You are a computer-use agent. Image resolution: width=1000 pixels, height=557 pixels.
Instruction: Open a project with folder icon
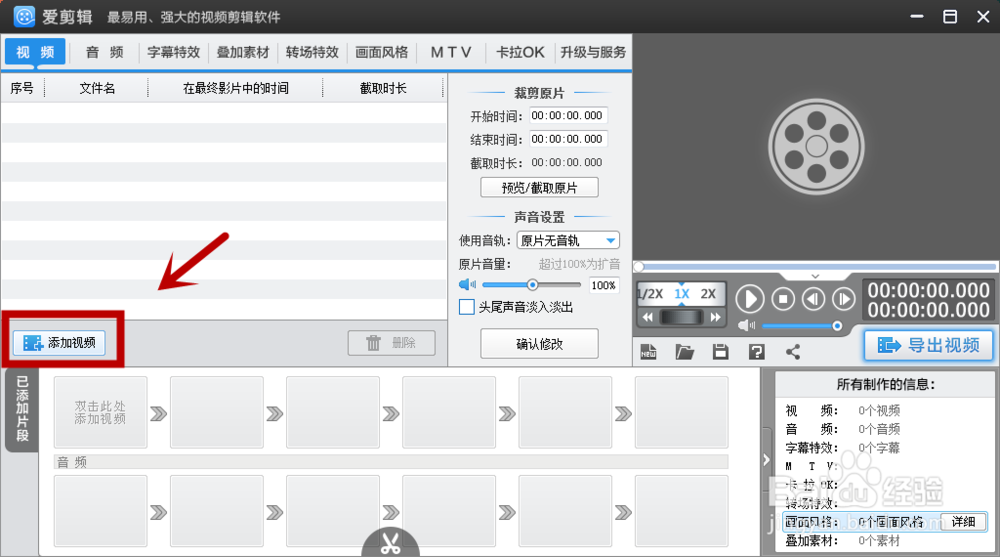(684, 352)
